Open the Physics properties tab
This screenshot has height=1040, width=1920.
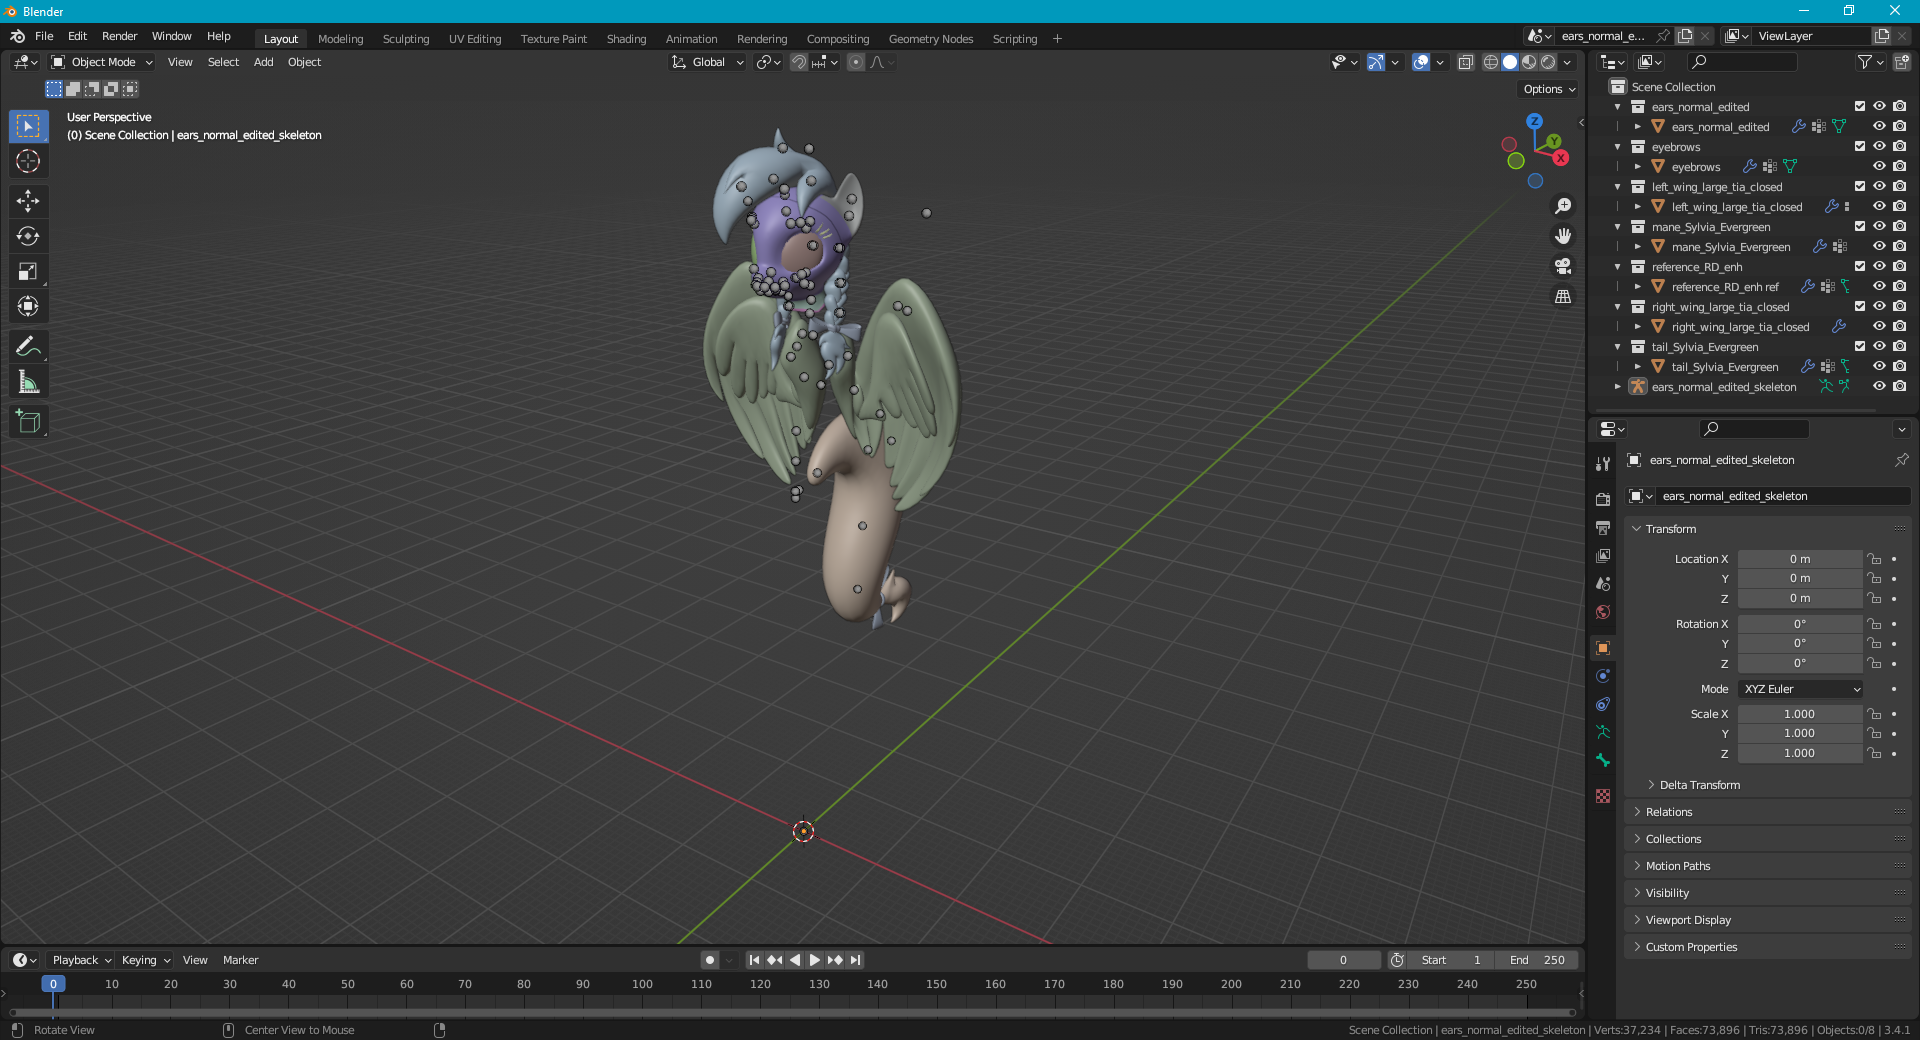pyautogui.click(x=1603, y=676)
